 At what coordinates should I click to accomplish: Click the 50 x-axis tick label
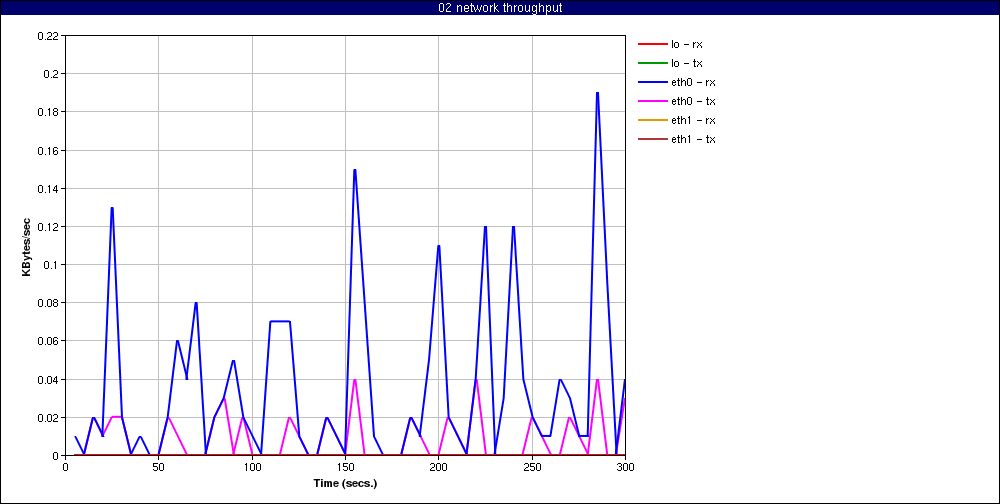tap(159, 467)
